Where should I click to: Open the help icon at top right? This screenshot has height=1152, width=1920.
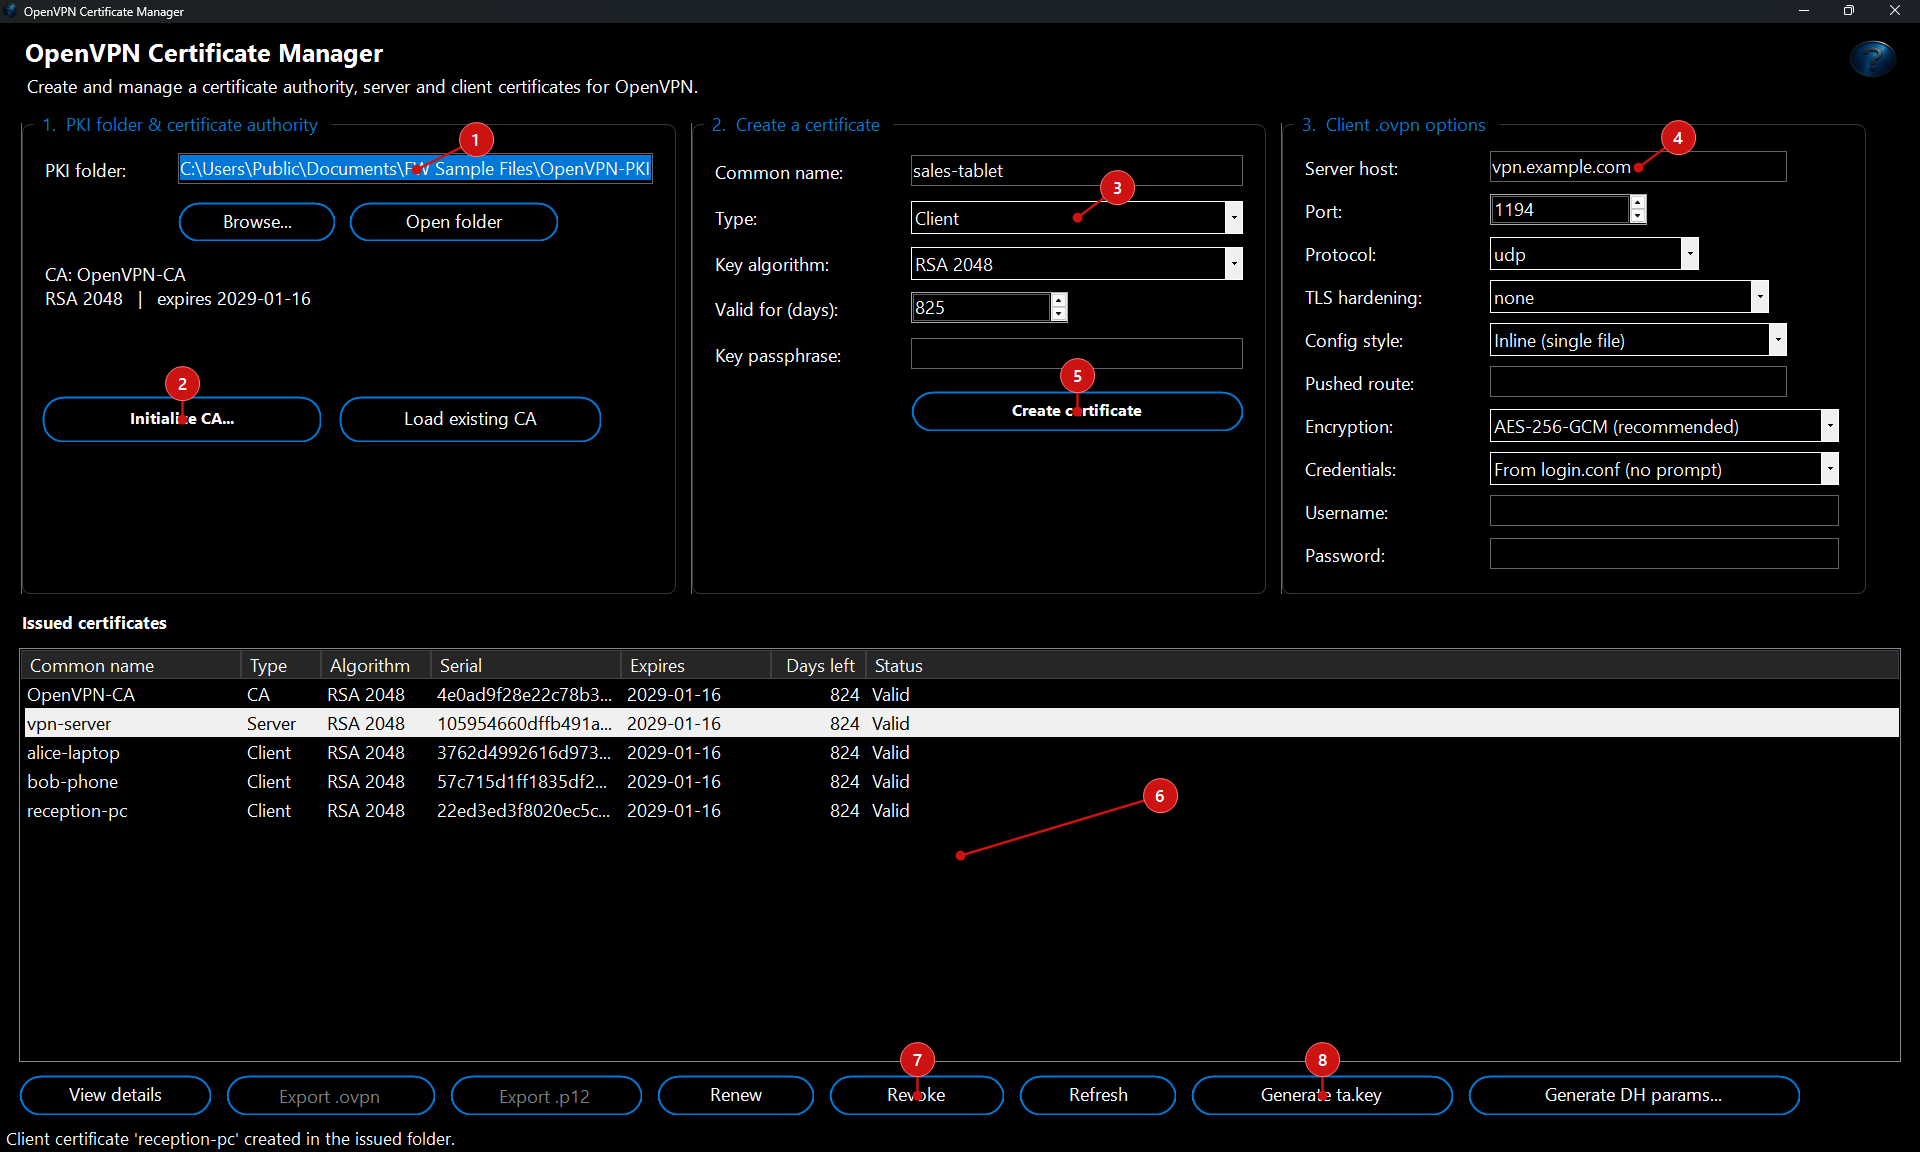[1872, 59]
